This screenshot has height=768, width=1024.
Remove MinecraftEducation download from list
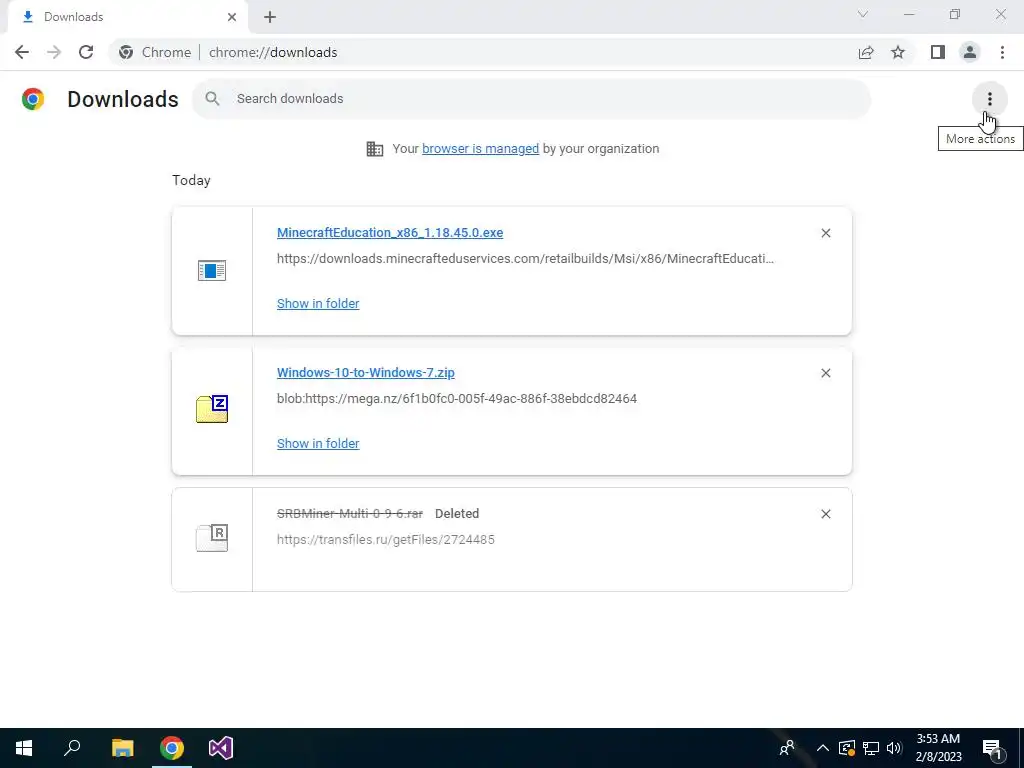pyautogui.click(x=825, y=233)
